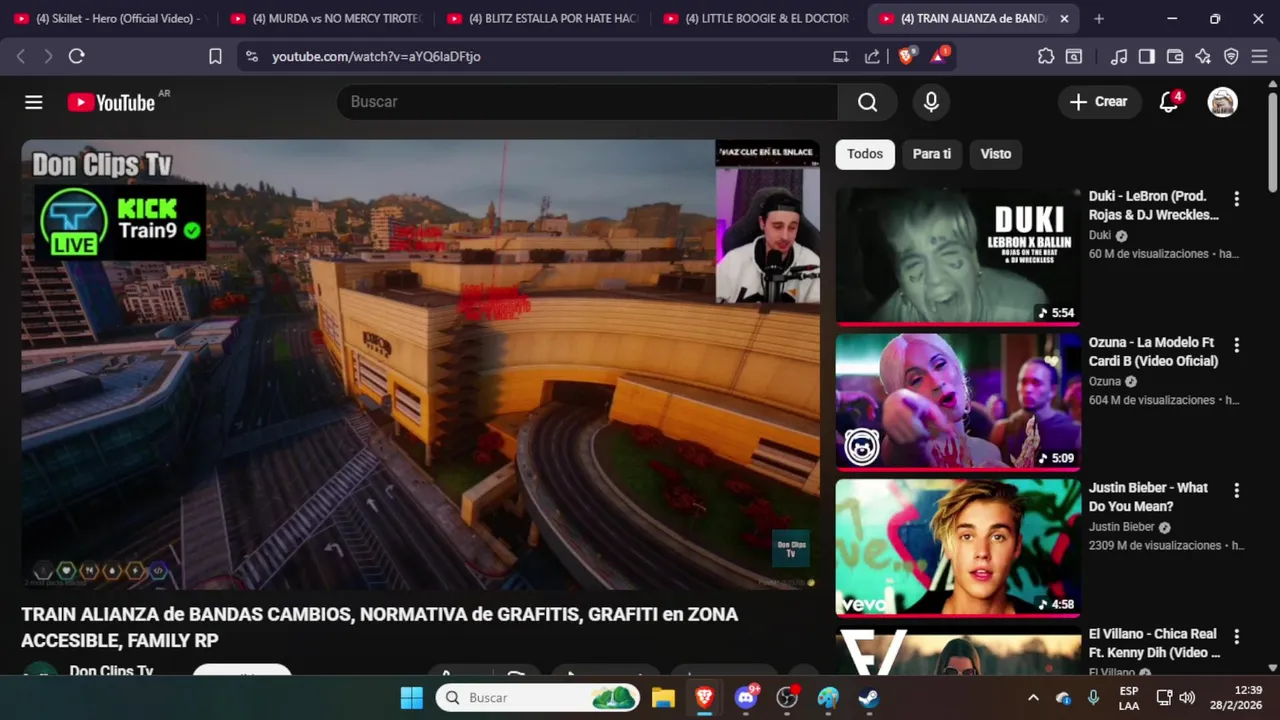Go forward in browser history

pos(48,57)
